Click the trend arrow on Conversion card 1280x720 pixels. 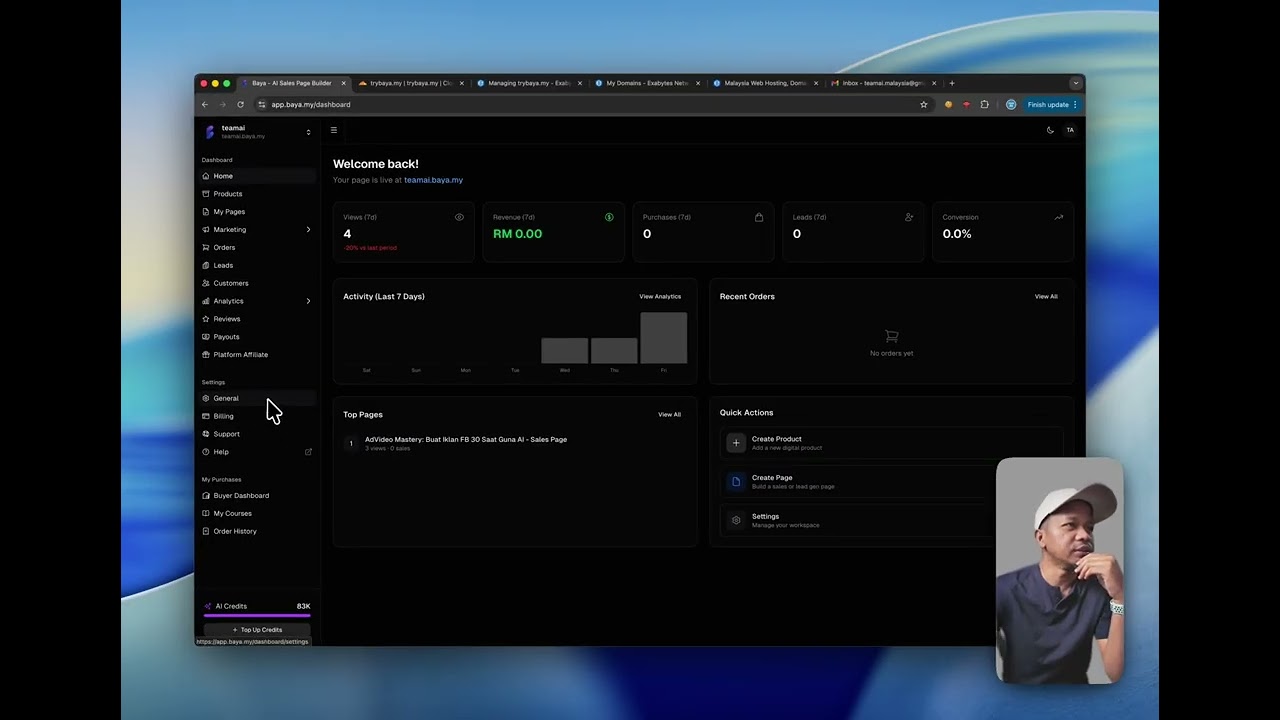coord(1059,217)
